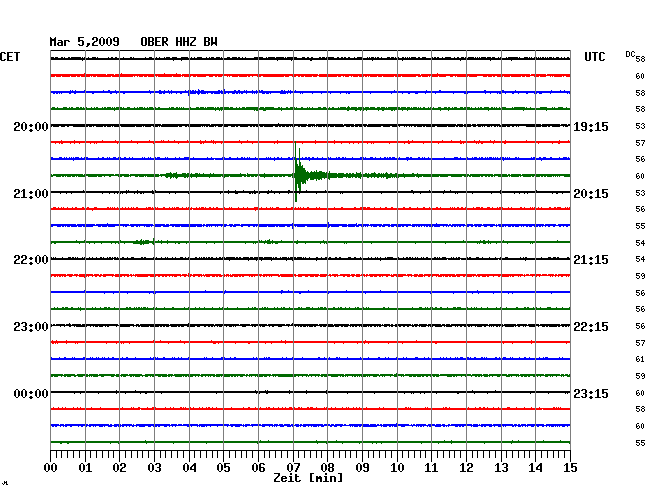Click the "22:00" CET time label
This screenshot has height=494, width=650.
click(x=31, y=260)
